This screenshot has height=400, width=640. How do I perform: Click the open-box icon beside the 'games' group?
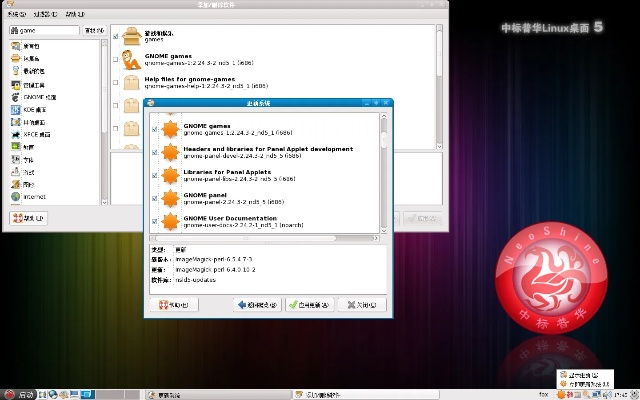pyautogui.click(x=131, y=36)
